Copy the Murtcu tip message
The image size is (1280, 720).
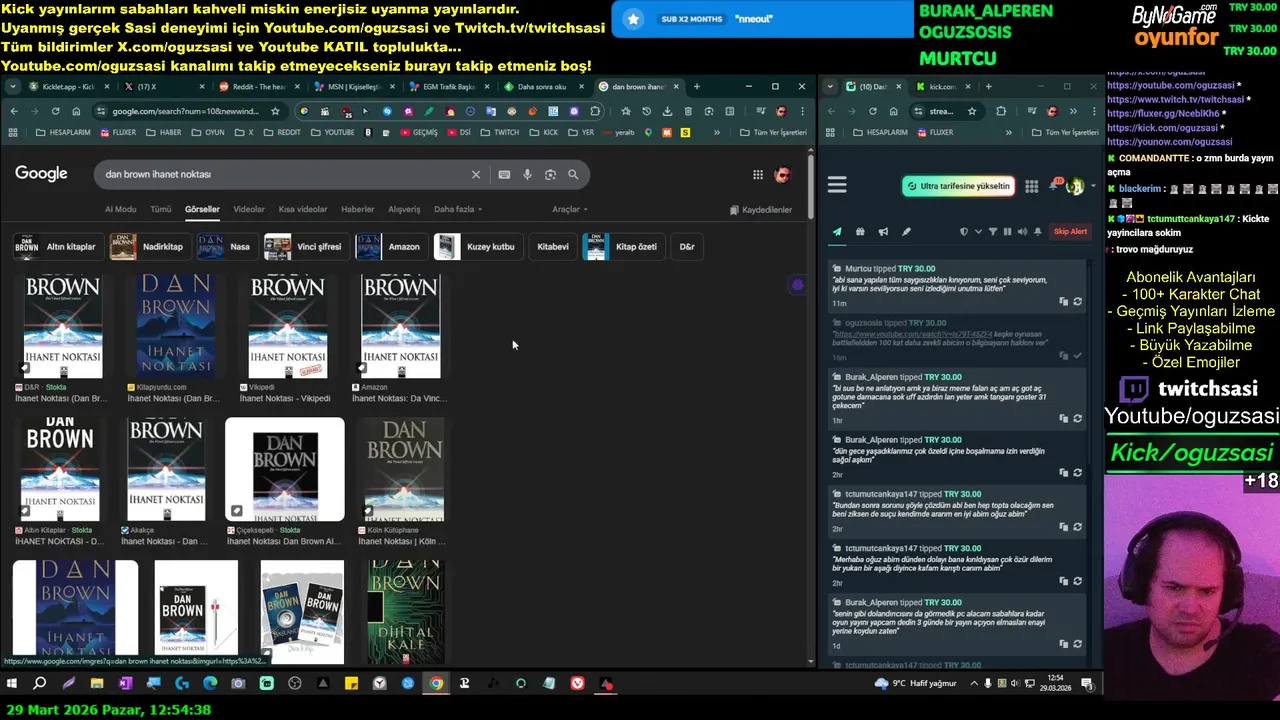1063,301
